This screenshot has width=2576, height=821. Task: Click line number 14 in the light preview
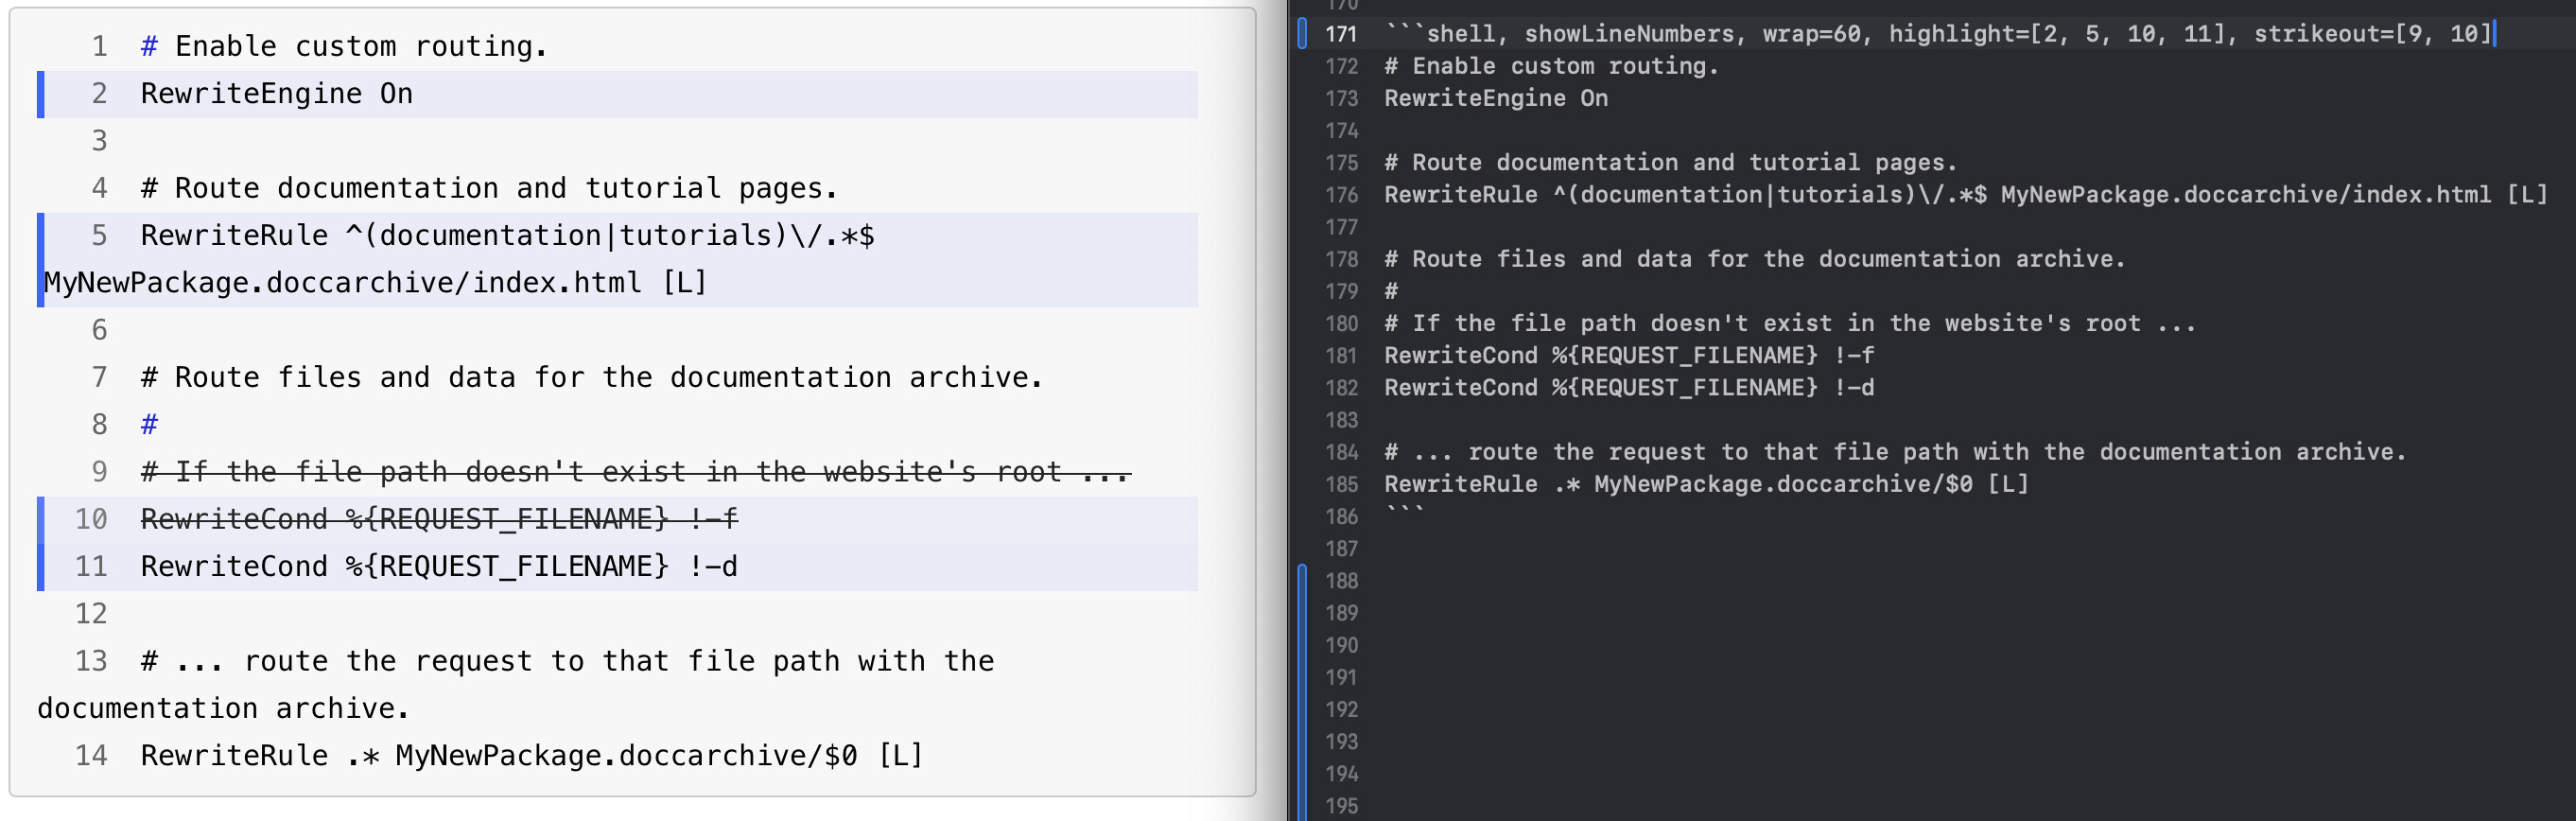[91, 756]
